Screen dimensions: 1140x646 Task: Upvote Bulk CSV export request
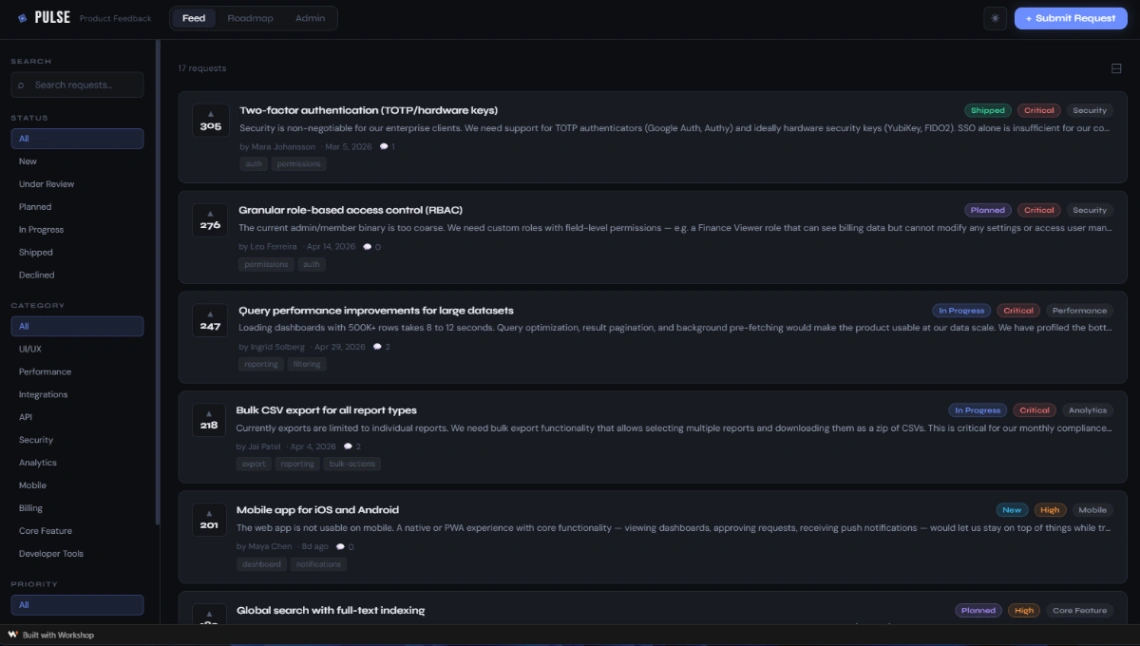(x=209, y=420)
